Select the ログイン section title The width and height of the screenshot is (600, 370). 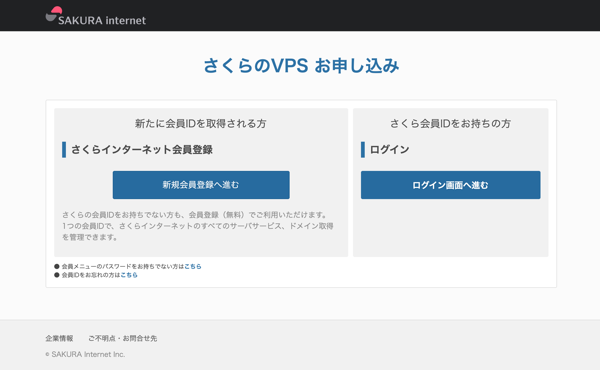pyautogui.click(x=390, y=150)
